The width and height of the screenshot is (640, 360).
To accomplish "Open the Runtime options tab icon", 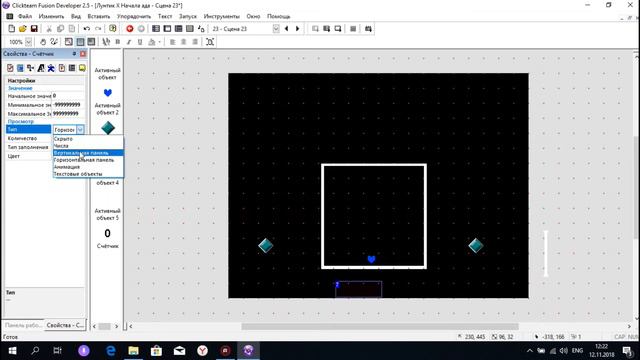I will (62, 68).
